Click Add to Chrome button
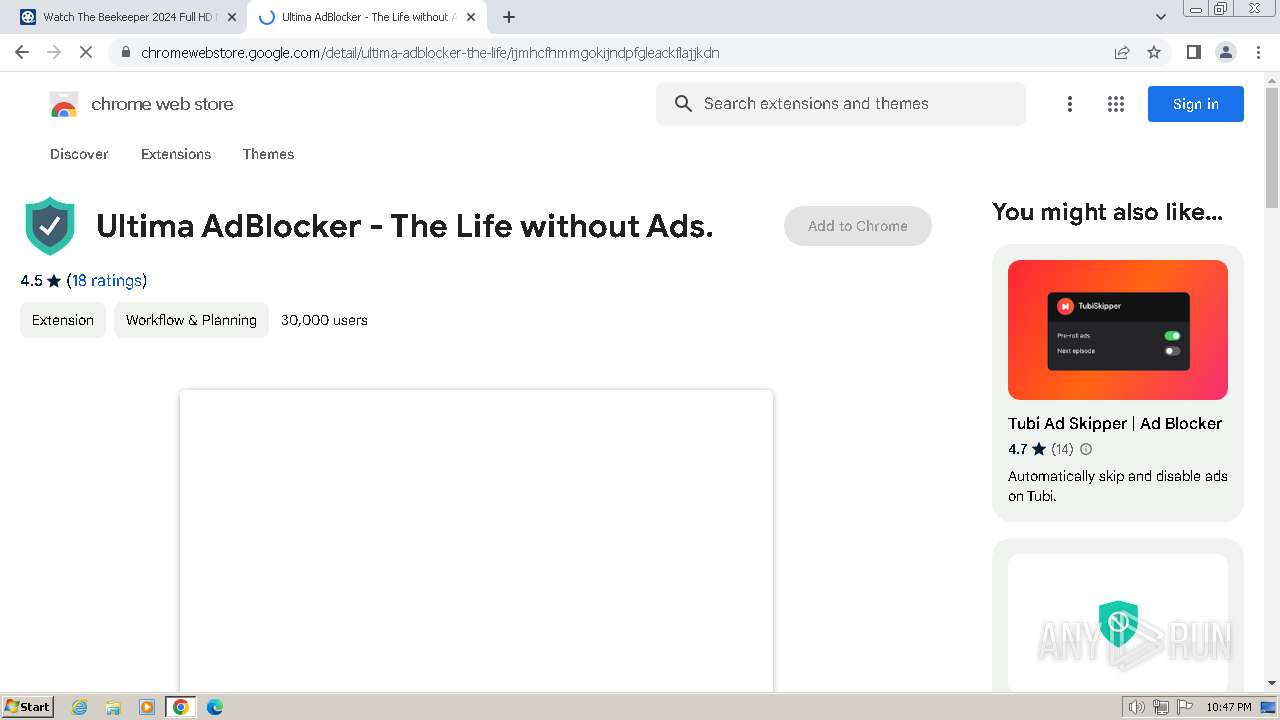1280x720 pixels. (858, 226)
